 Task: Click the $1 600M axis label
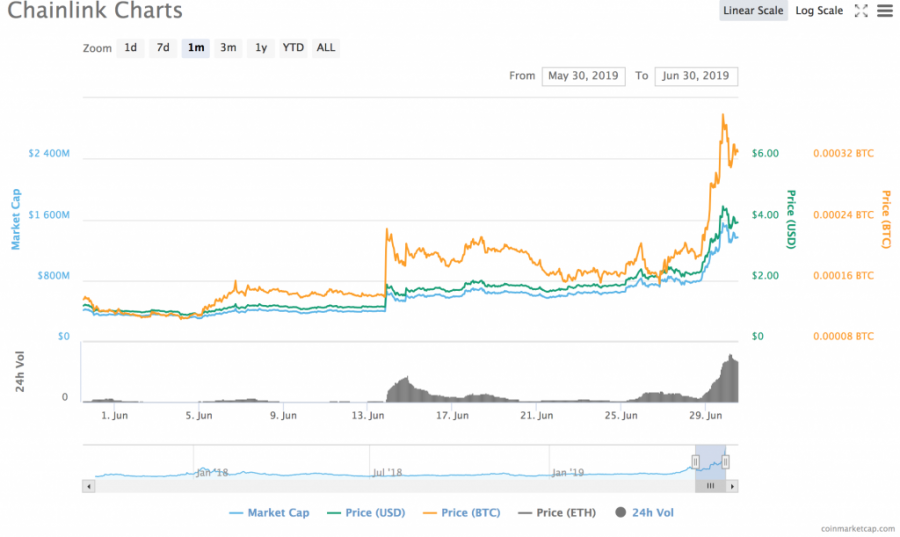tap(49, 215)
